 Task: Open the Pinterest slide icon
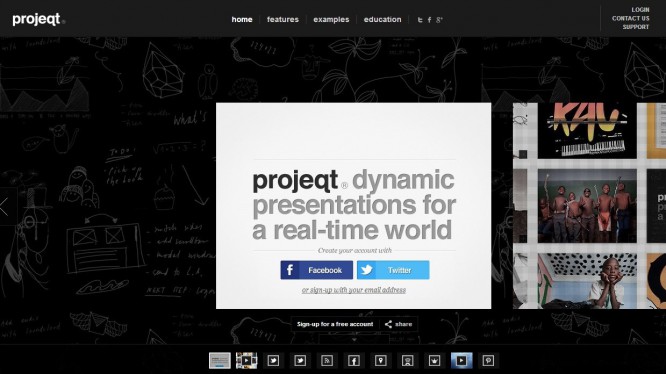tap(488, 361)
